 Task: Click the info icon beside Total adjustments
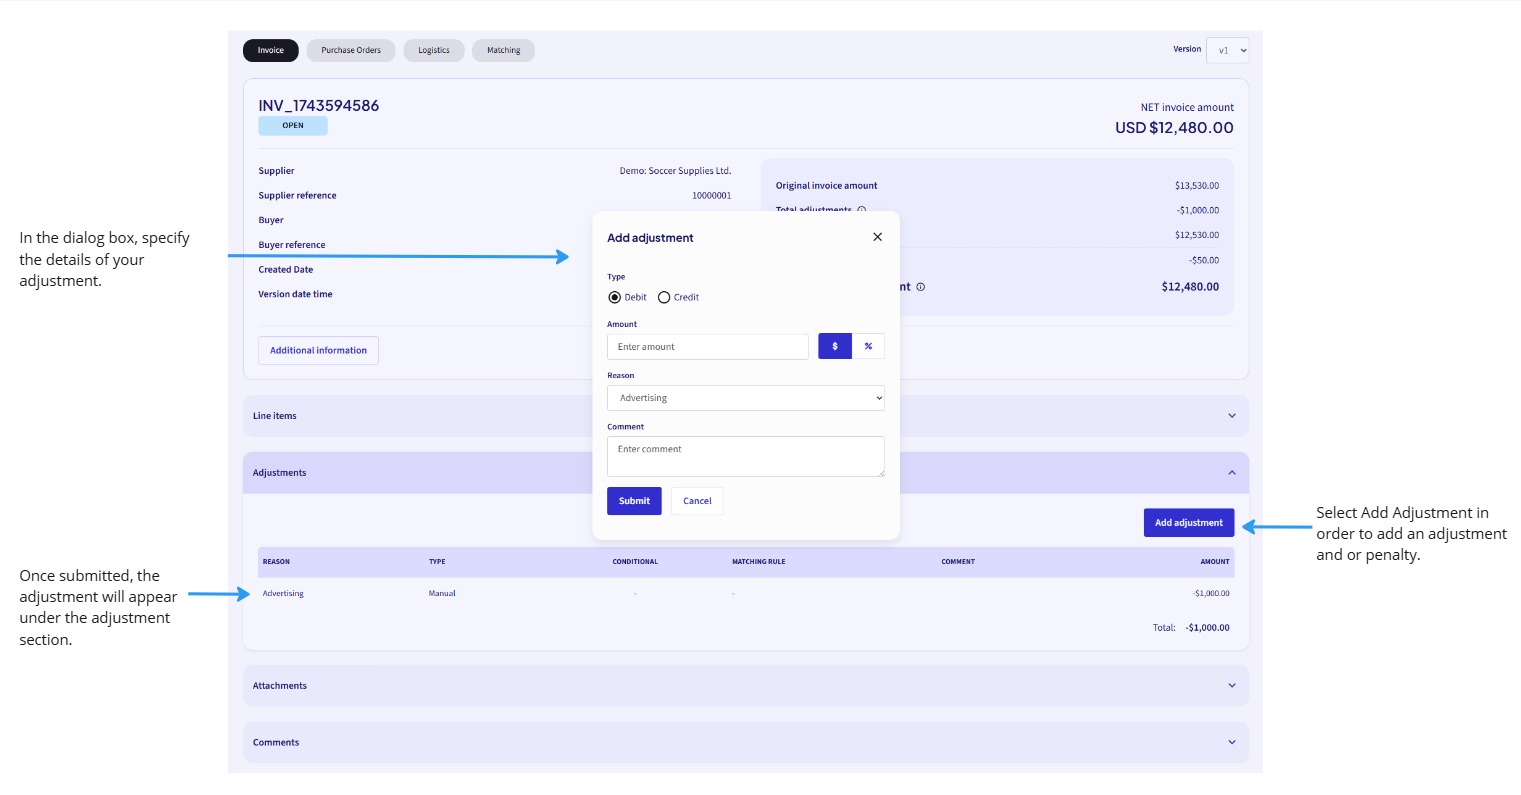pyautogui.click(x=862, y=210)
